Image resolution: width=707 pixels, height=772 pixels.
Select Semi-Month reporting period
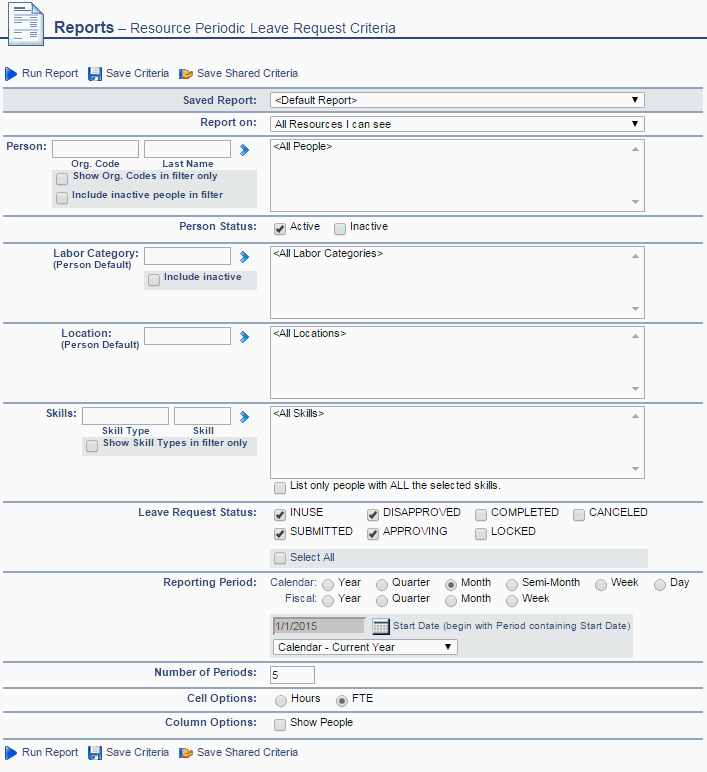tap(512, 585)
